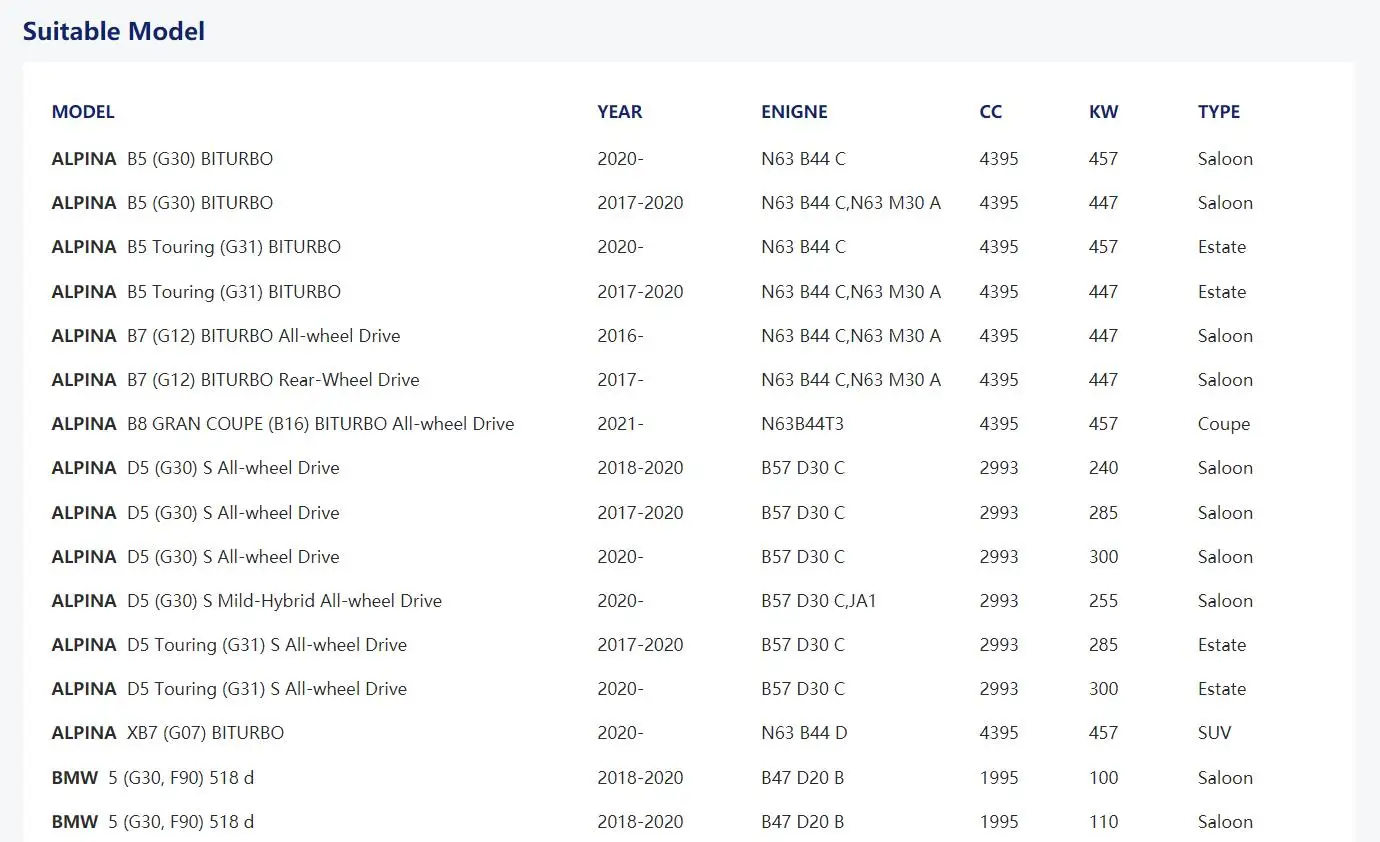
Task: Click "5 (G30, F90) 518 d" in 100 KW row
Action: (181, 778)
